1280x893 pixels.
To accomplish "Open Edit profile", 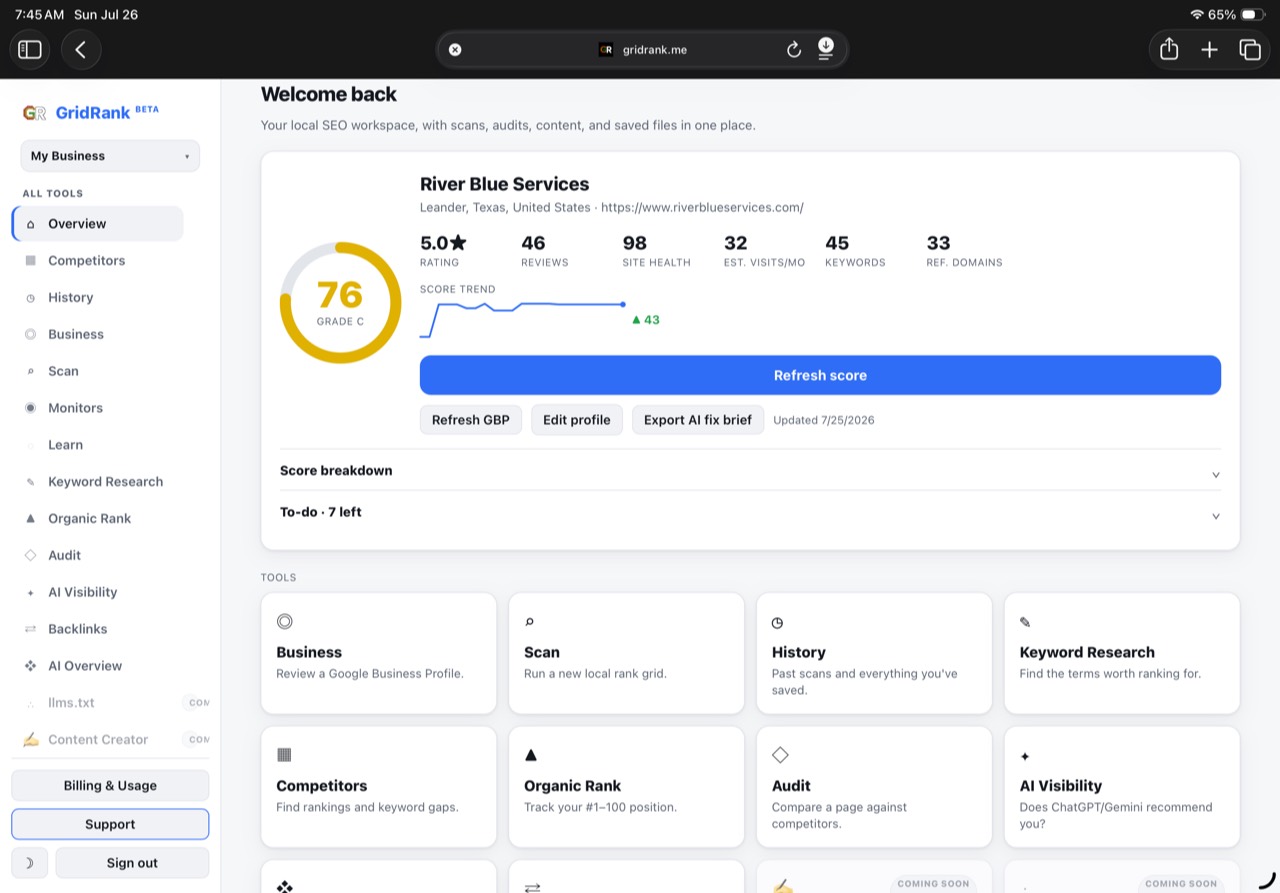I will pyautogui.click(x=577, y=420).
